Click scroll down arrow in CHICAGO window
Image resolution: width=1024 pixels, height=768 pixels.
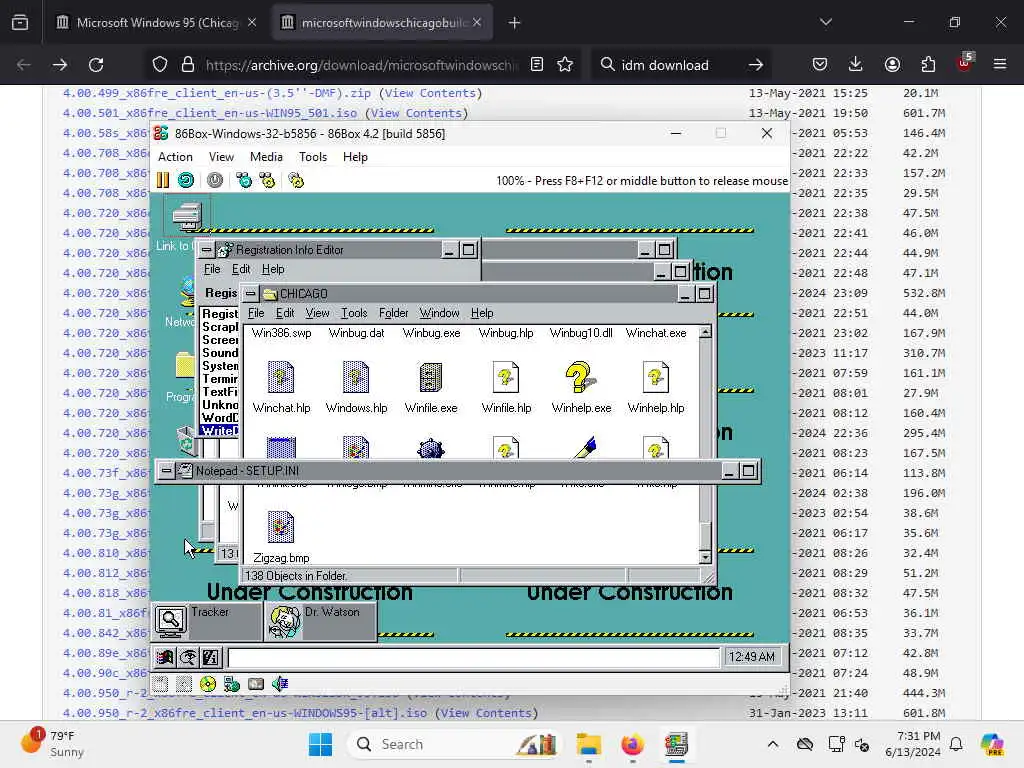pos(705,557)
